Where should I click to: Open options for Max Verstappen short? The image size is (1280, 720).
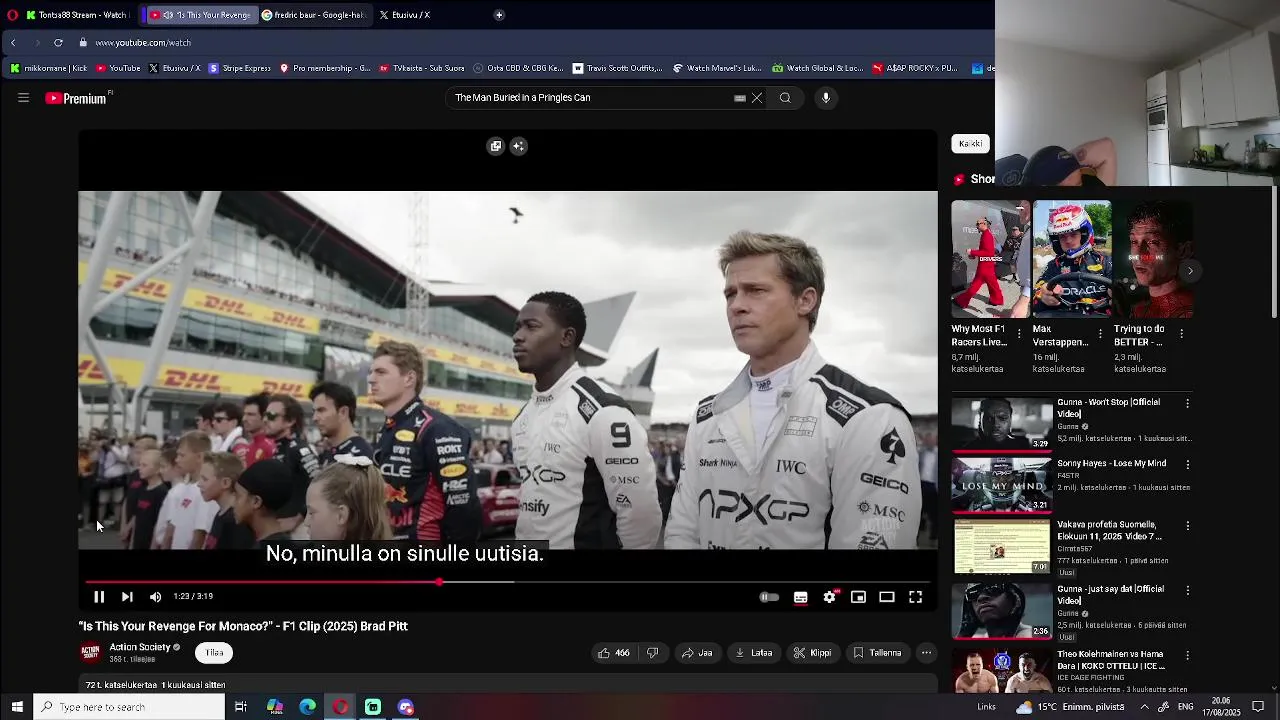1100,334
